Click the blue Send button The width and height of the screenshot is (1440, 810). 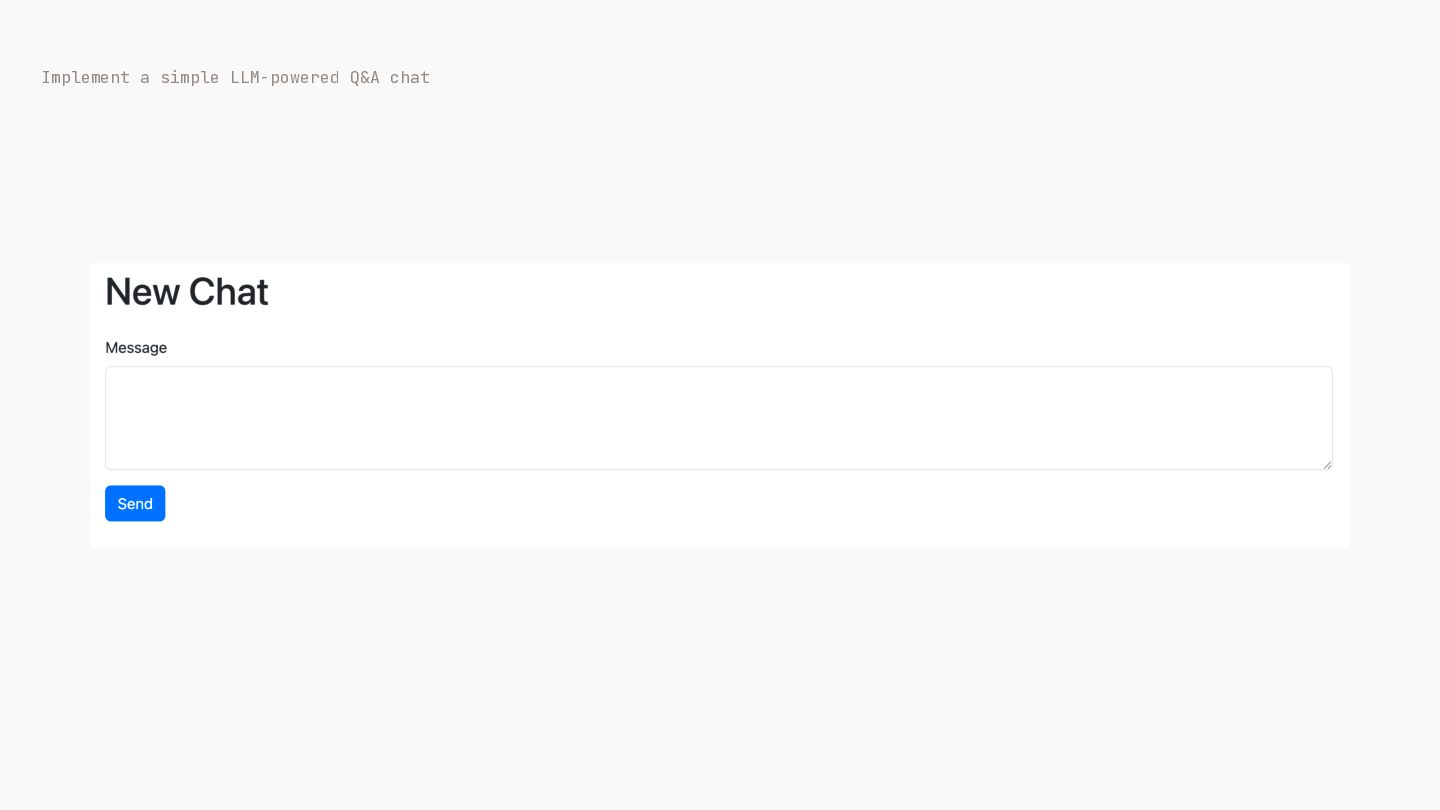click(135, 503)
